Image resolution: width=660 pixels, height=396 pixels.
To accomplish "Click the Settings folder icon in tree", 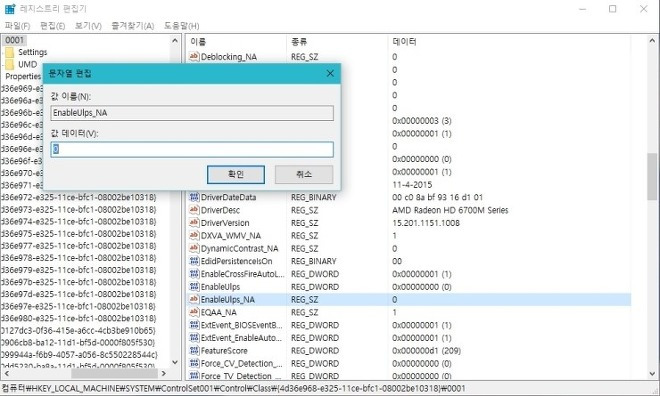I will (10, 52).
